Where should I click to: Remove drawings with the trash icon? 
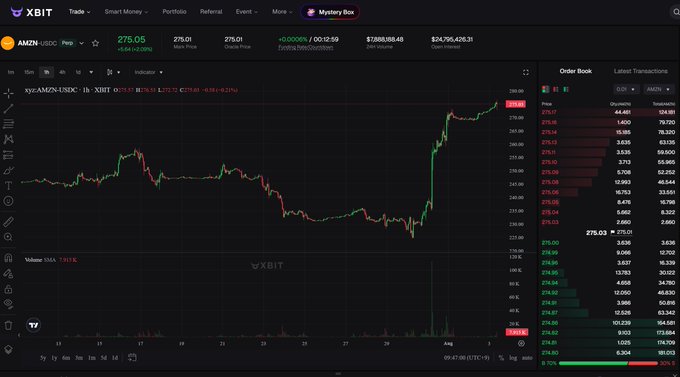(x=8, y=325)
